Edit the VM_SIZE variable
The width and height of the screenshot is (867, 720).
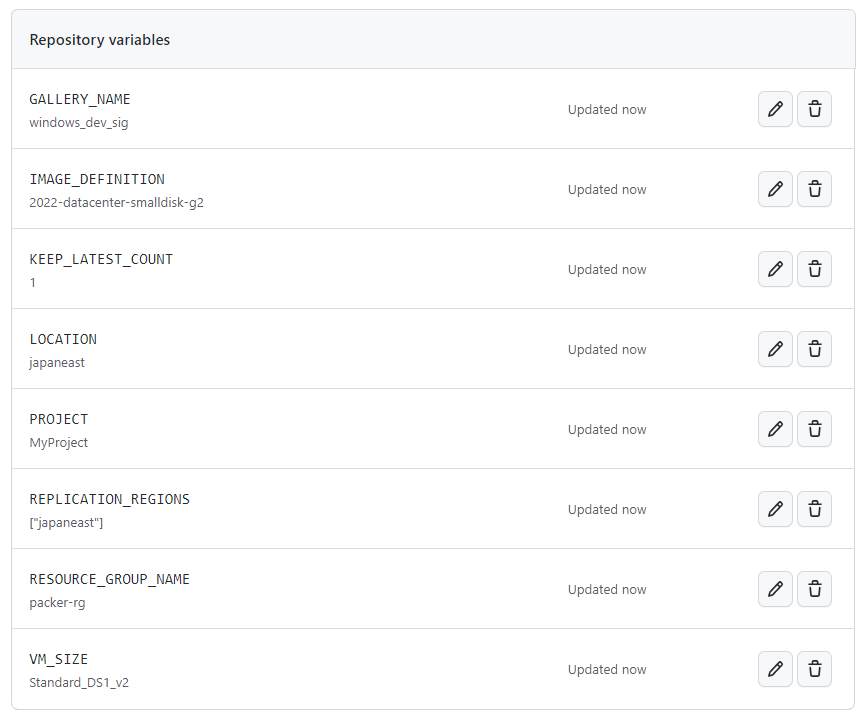click(775, 669)
